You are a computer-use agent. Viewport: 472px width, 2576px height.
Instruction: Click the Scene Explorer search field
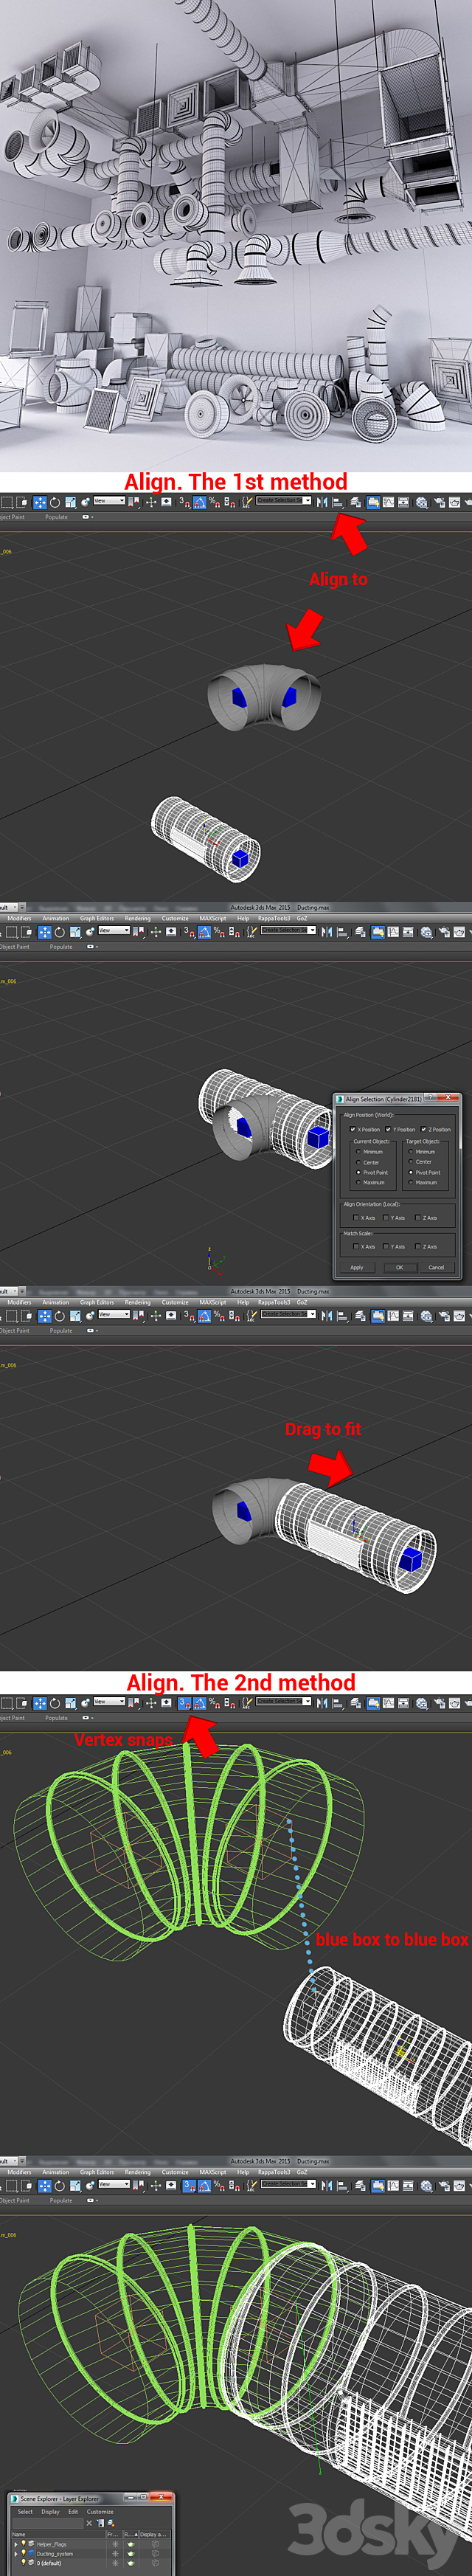pyautogui.click(x=47, y=2523)
